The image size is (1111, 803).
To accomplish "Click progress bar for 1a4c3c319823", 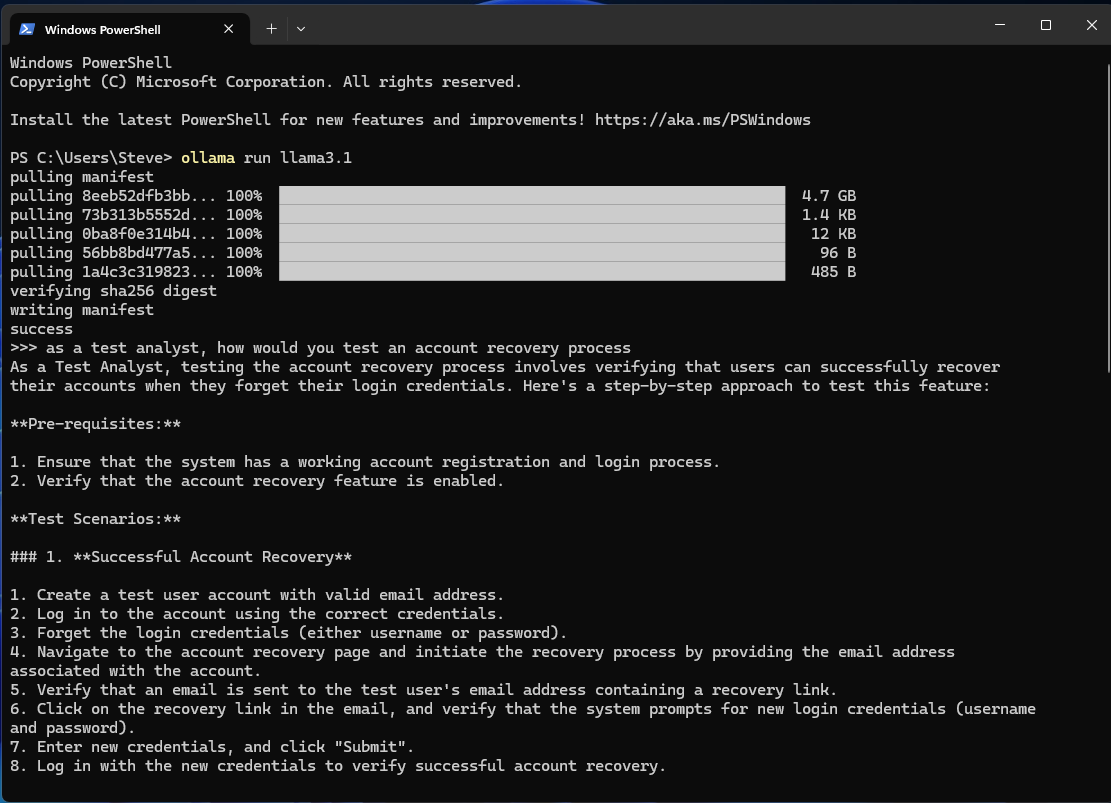I will (x=532, y=271).
